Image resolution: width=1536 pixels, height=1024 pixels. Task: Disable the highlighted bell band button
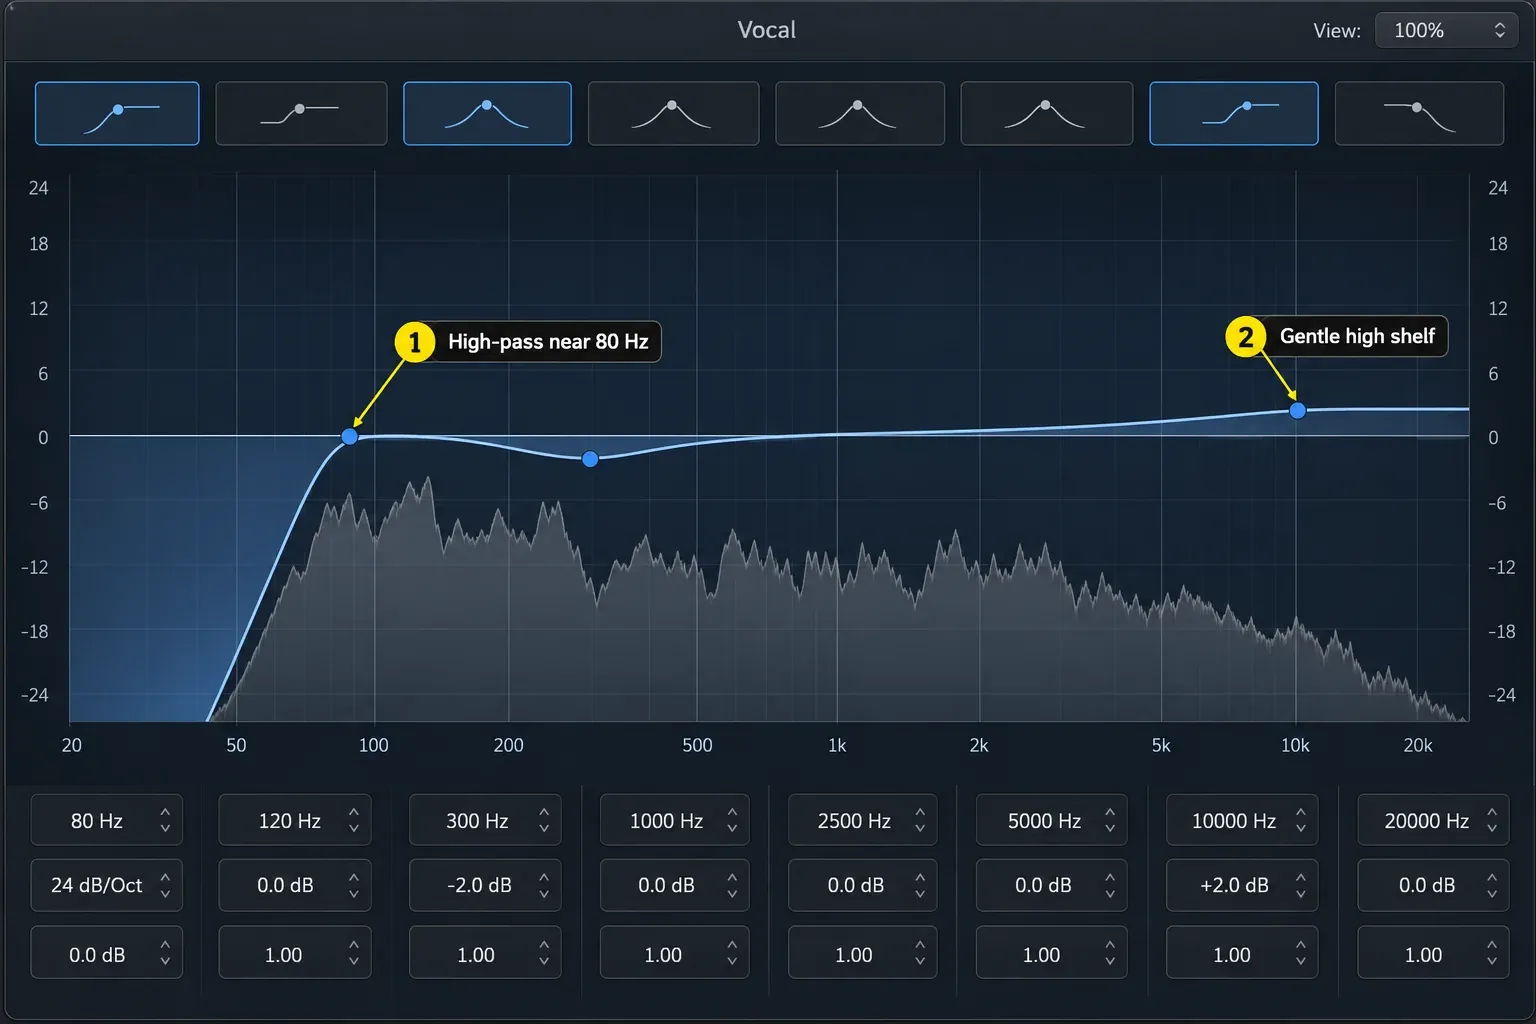(x=487, y=114)
